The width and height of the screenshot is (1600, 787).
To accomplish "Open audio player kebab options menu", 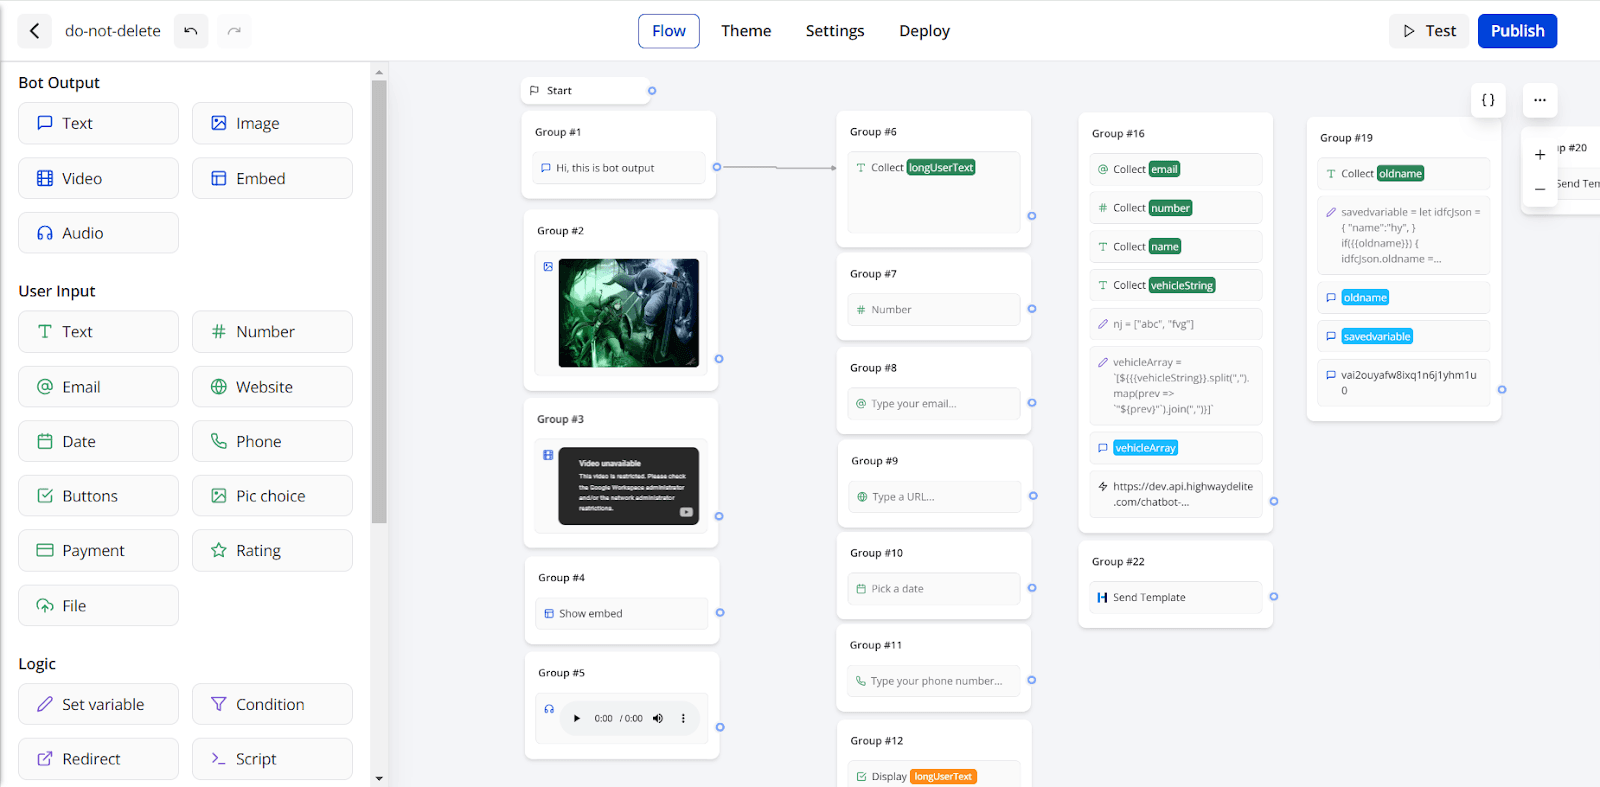I will [x=684, y=718].
